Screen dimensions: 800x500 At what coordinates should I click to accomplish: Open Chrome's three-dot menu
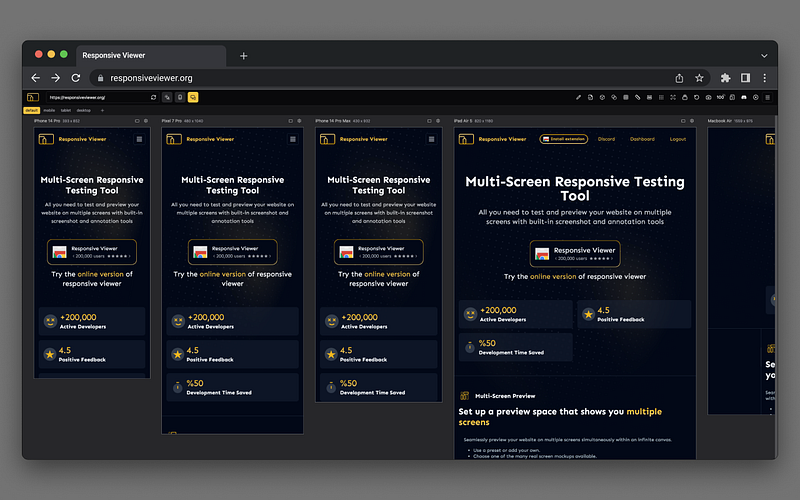764,78
